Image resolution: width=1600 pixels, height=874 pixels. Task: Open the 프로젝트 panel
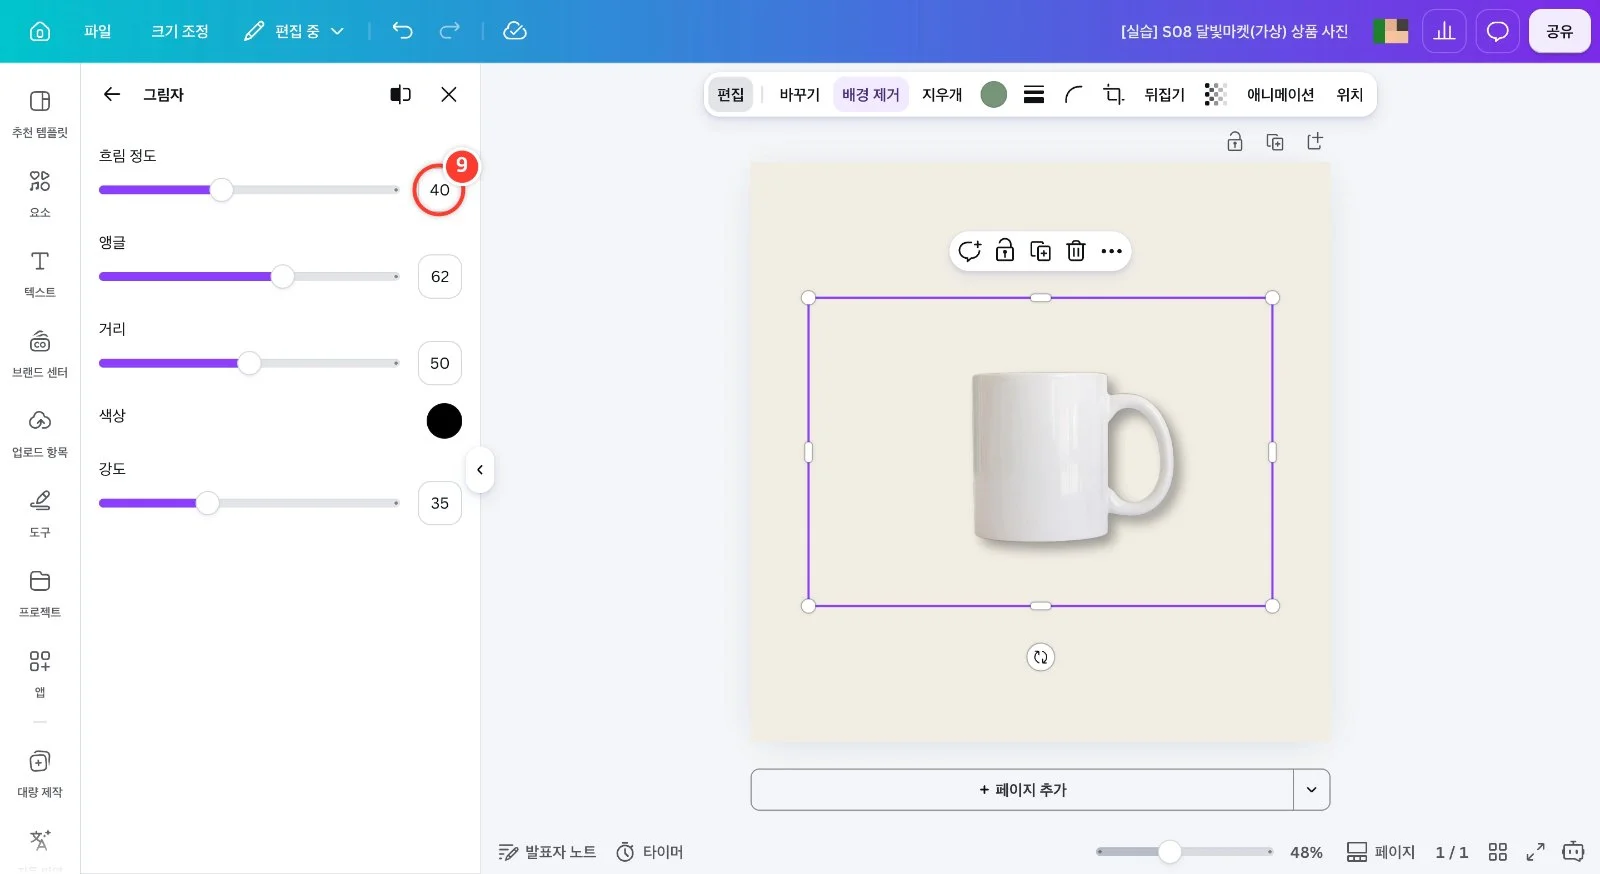[40, 594]
